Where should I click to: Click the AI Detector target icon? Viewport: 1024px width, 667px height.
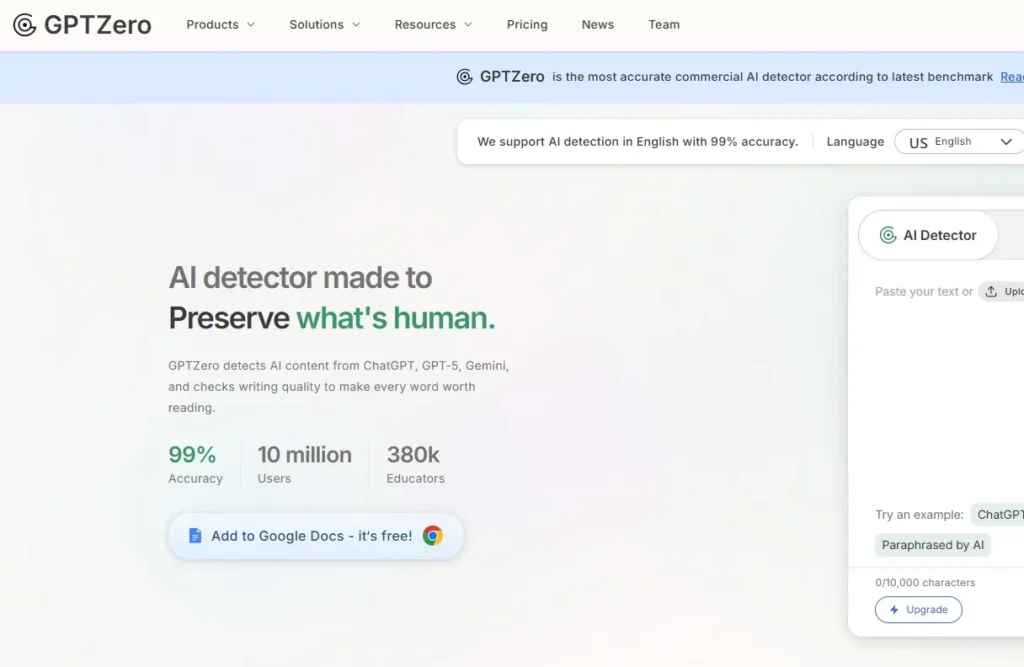pos(887,235)
